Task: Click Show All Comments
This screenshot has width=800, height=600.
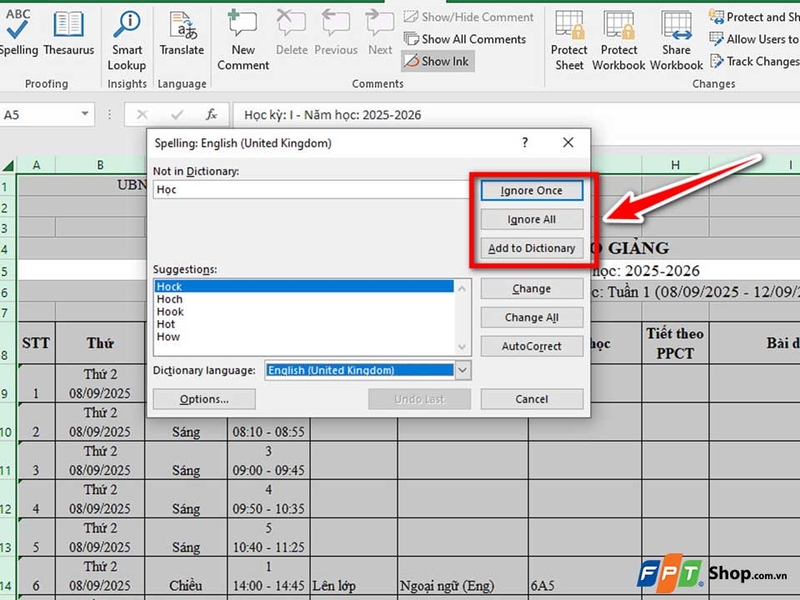Action: coord(465,39)
